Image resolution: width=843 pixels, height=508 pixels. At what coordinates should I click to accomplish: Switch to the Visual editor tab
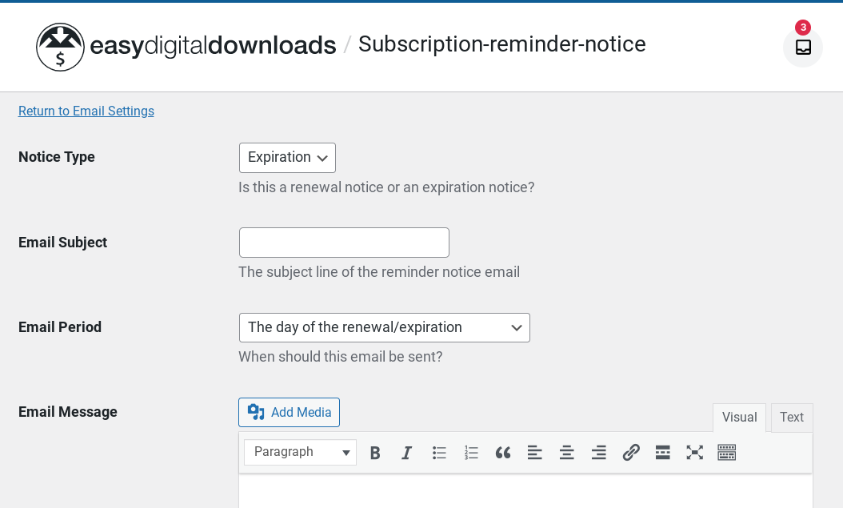(x=739, y=418)
